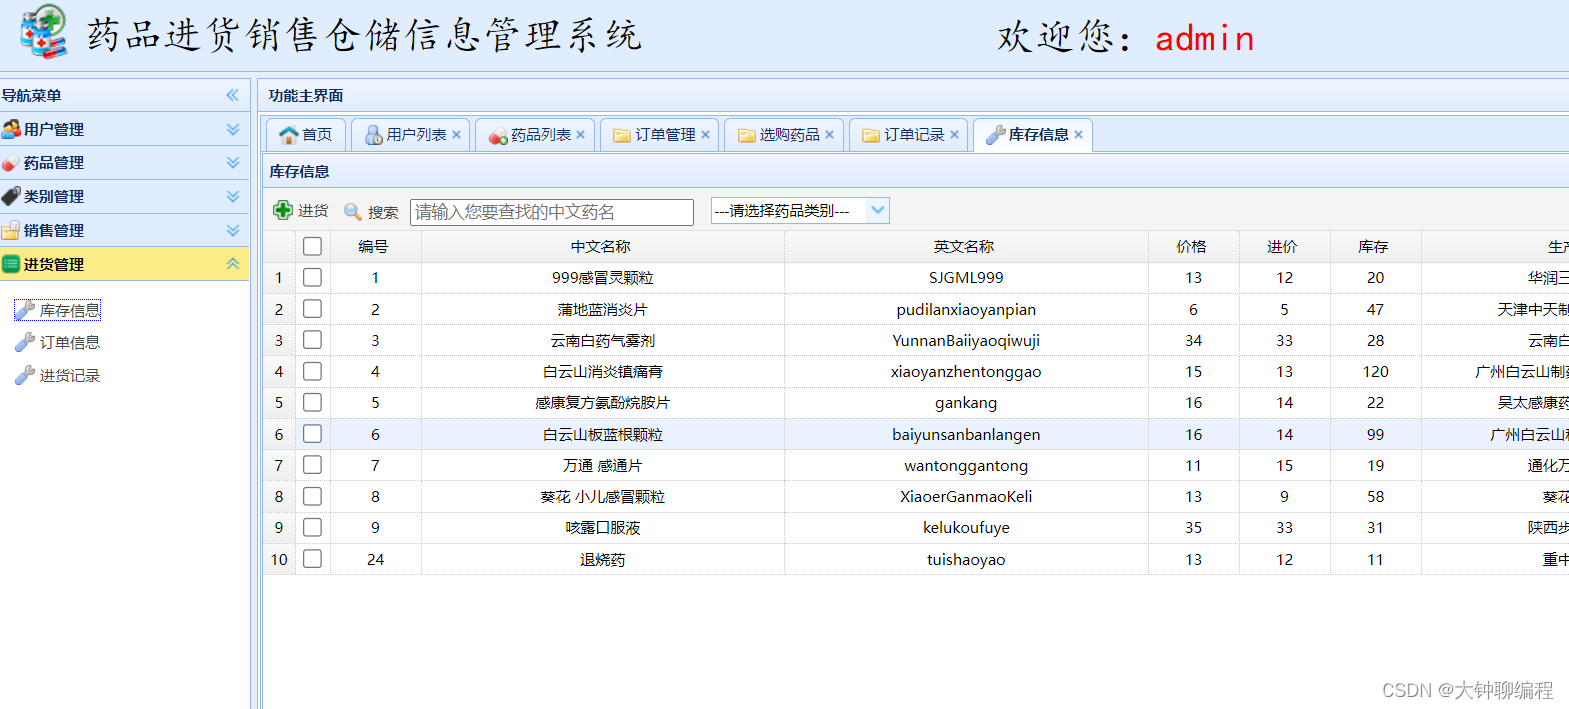
Task: Click the 药品管理 pill icon
Action: [11, 163]
